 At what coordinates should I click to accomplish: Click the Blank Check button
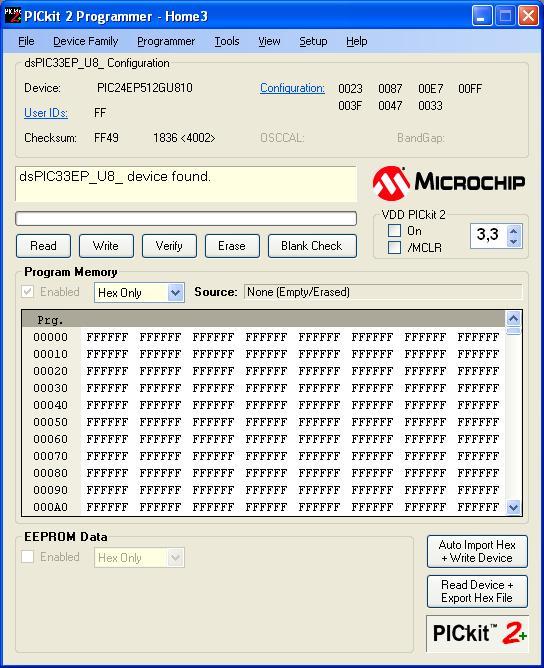click(312, 246)
